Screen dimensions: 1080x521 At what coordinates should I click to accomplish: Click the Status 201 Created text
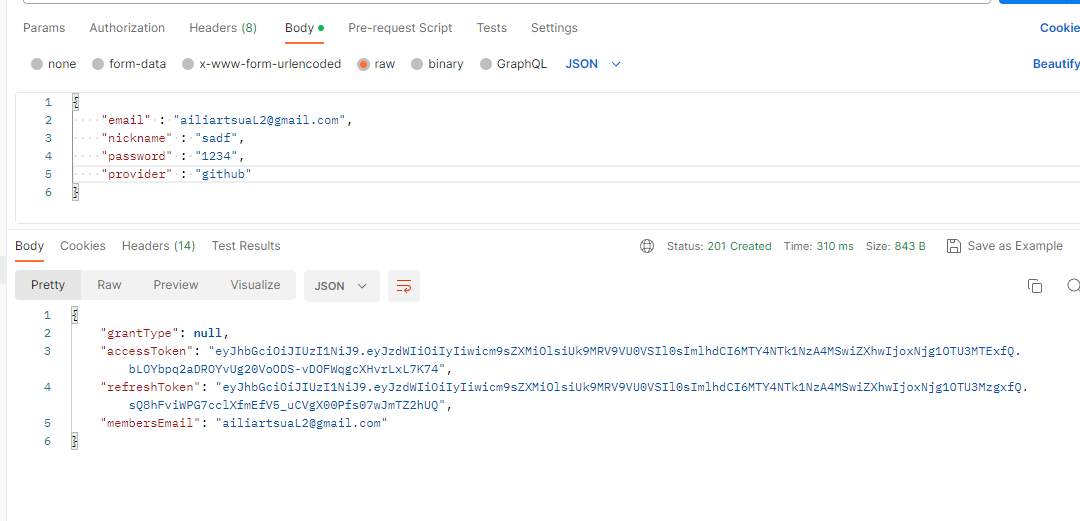click(x=719, y=246)
